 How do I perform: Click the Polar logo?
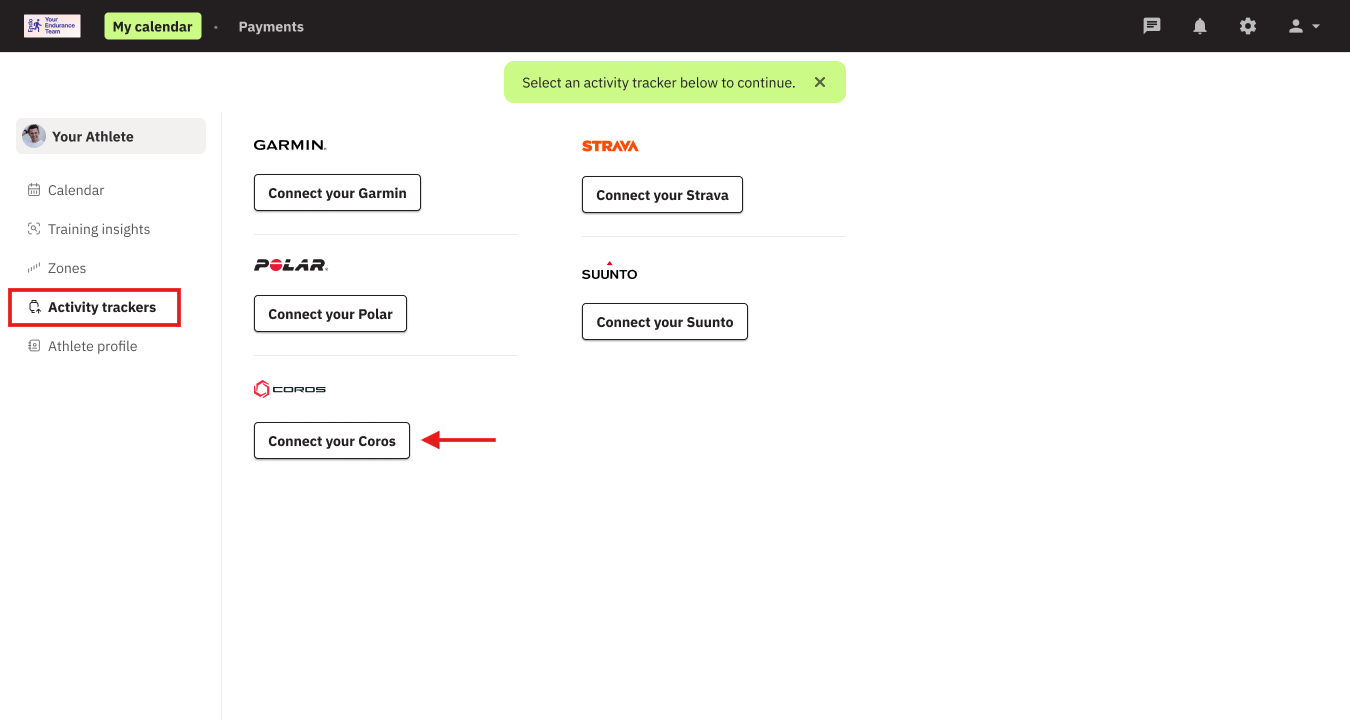pos(291,265)
